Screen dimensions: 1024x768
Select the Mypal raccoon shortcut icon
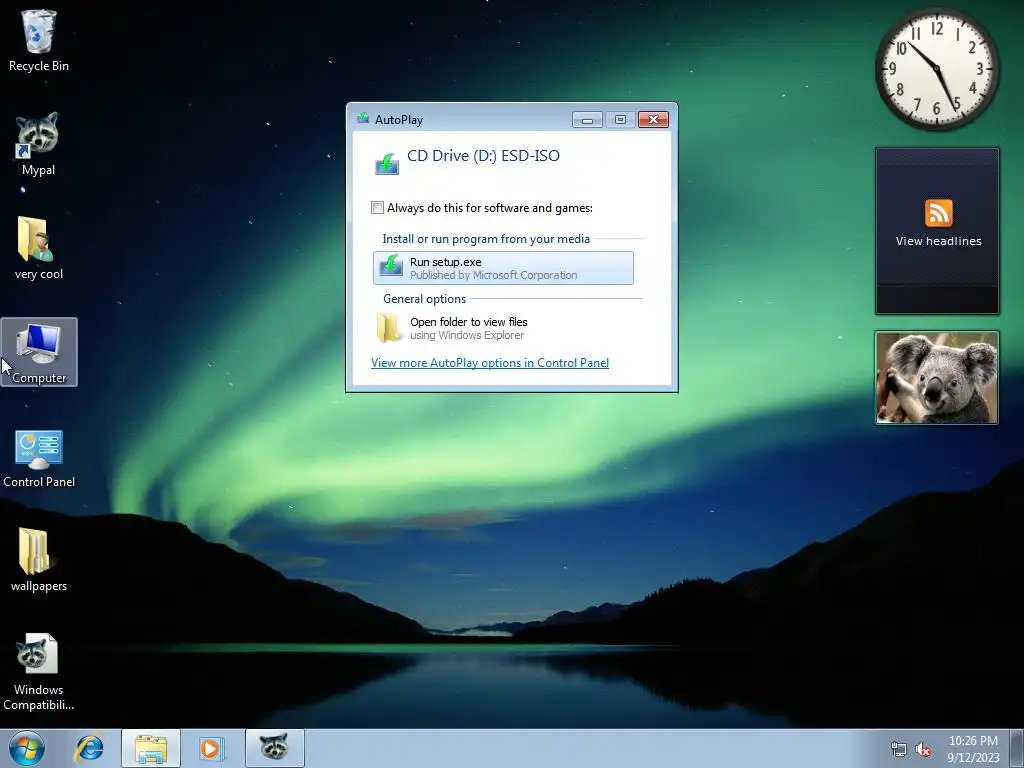[38, 144]
